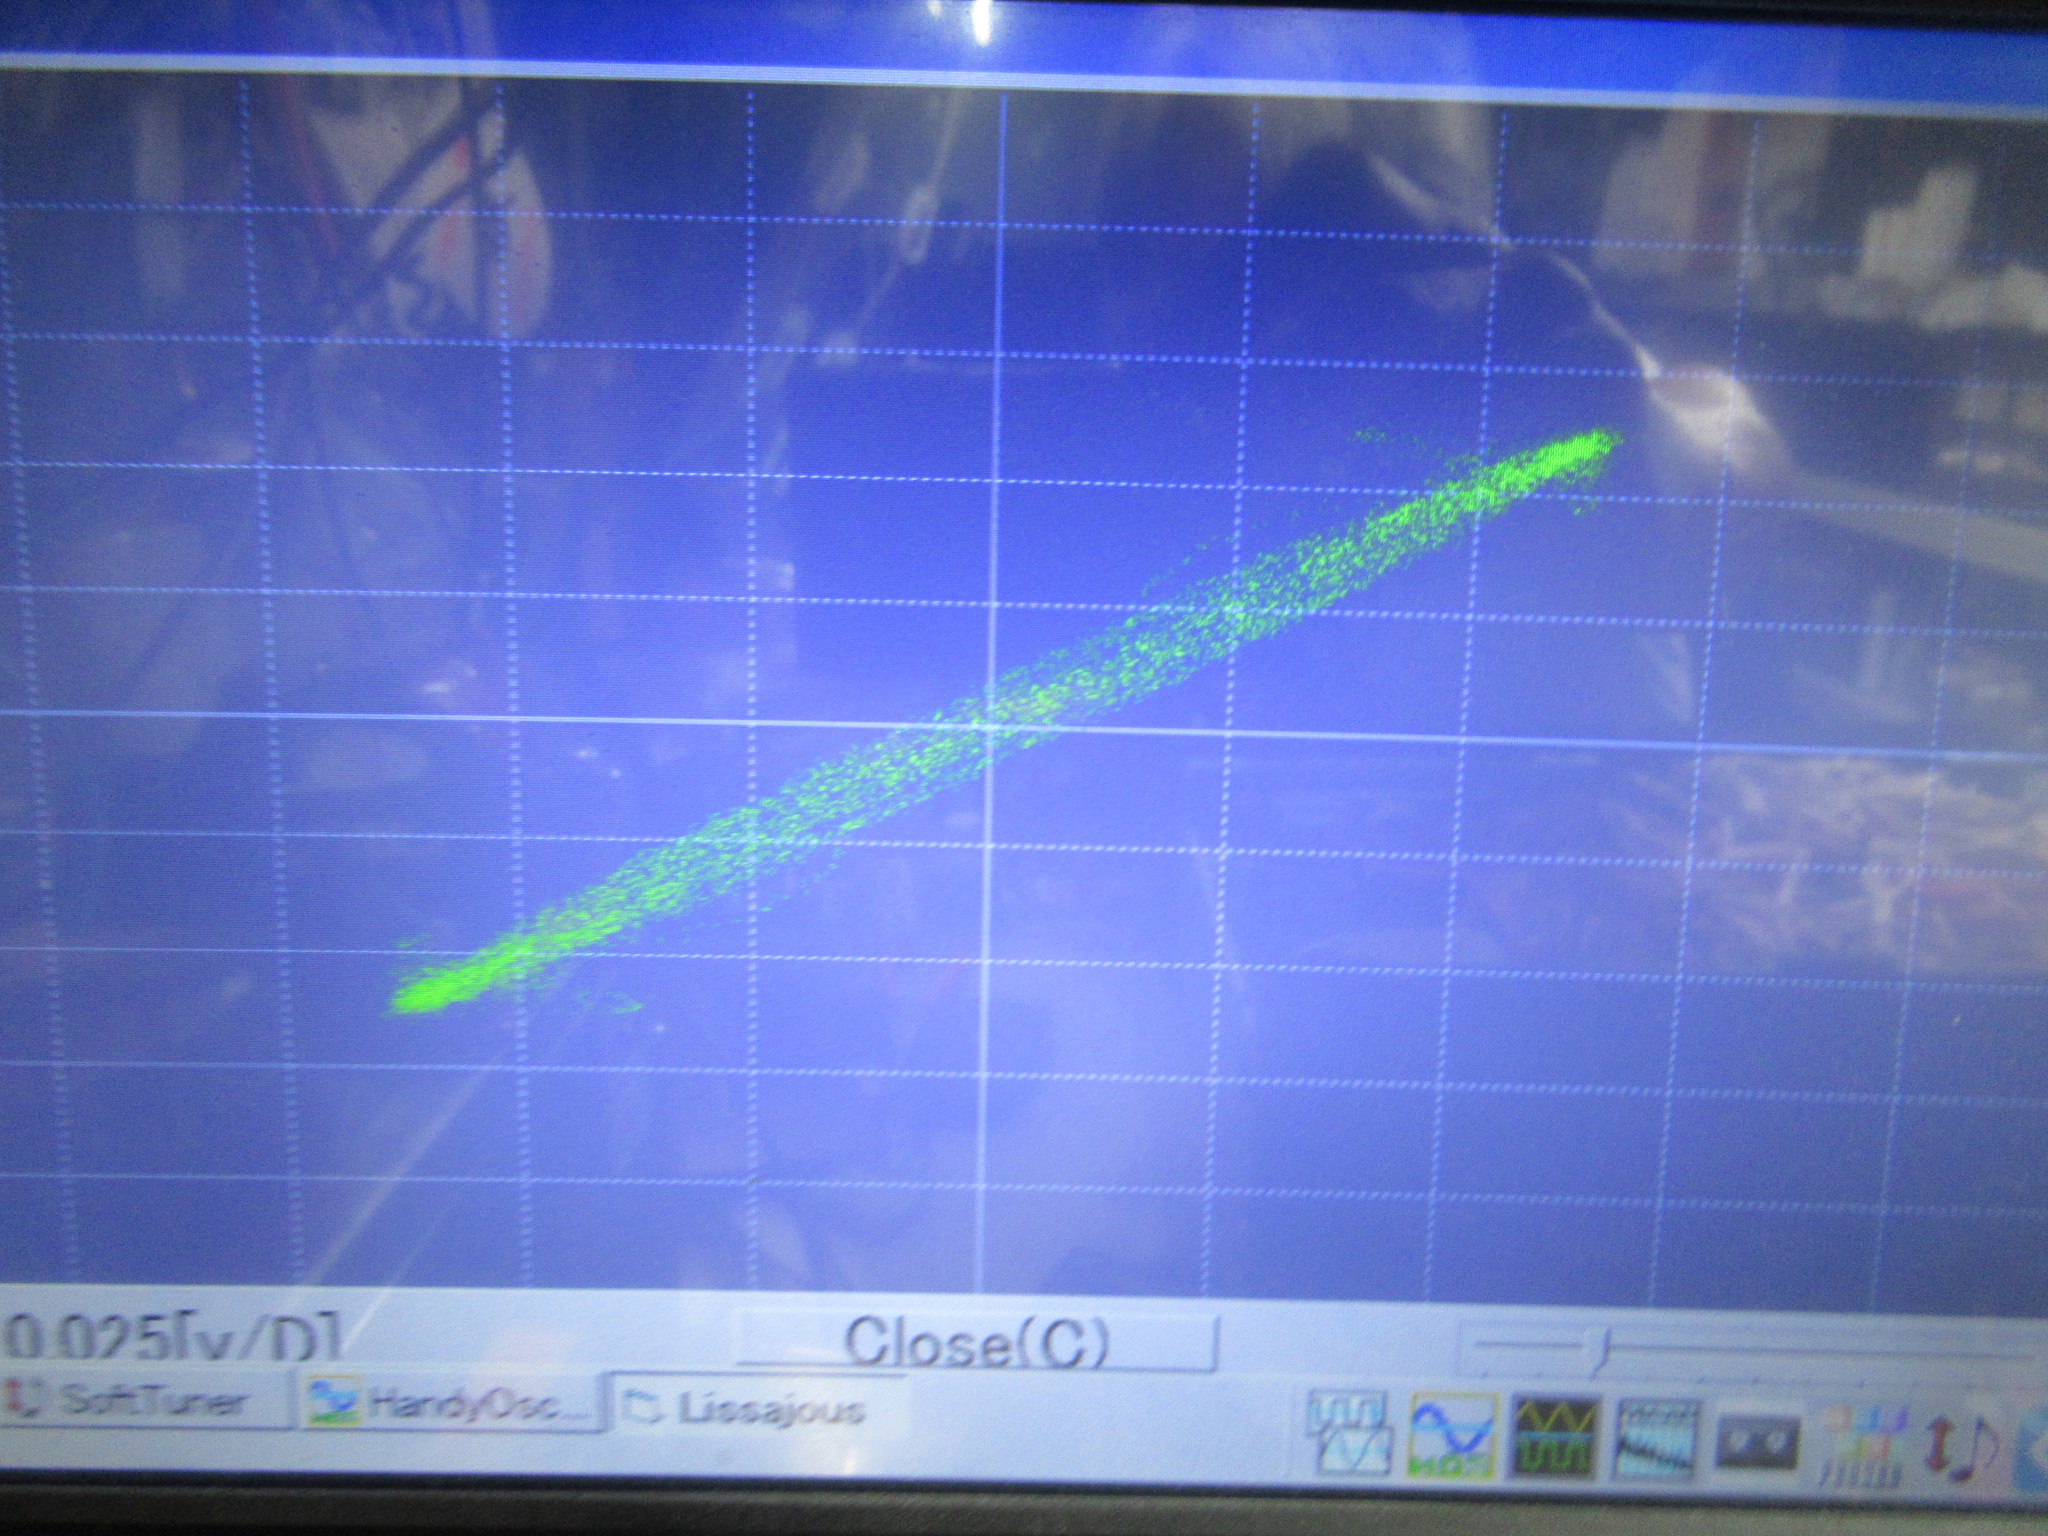Switch to the HandyOsc taskbar window

click(x=450, y=1404)
